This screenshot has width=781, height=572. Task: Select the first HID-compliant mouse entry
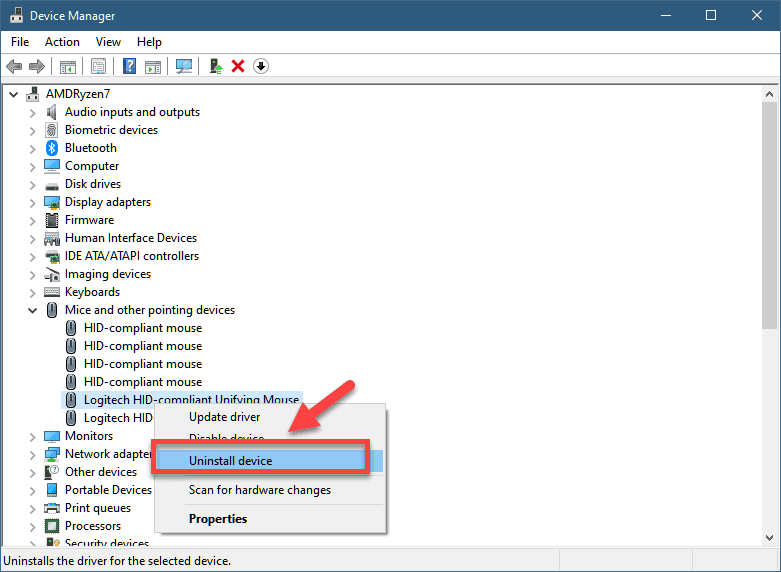(x=143, y=328)
